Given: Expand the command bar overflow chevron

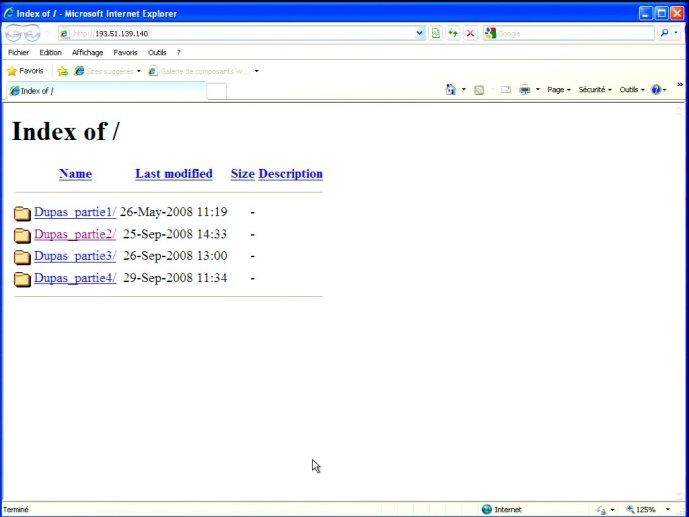Looking at the screenshot, I should coord(680,85).
